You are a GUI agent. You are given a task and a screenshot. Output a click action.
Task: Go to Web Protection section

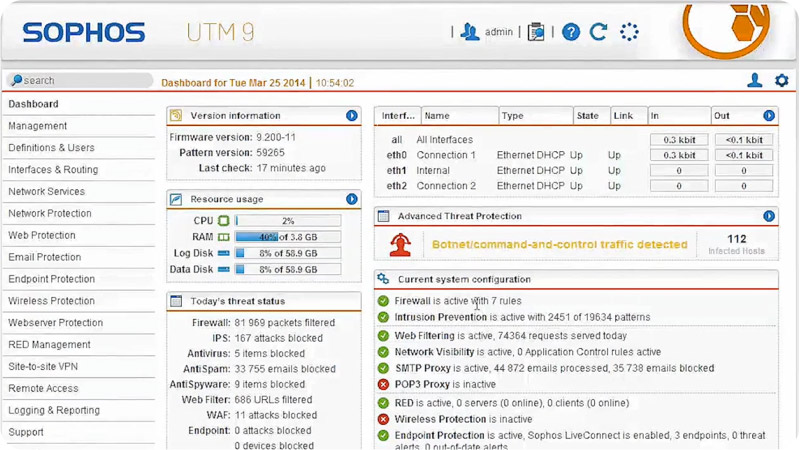(x=41, y=235)
